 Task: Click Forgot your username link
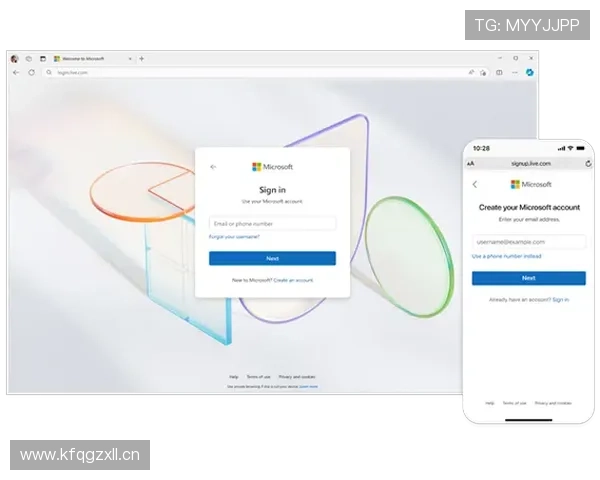pos(234,237)
